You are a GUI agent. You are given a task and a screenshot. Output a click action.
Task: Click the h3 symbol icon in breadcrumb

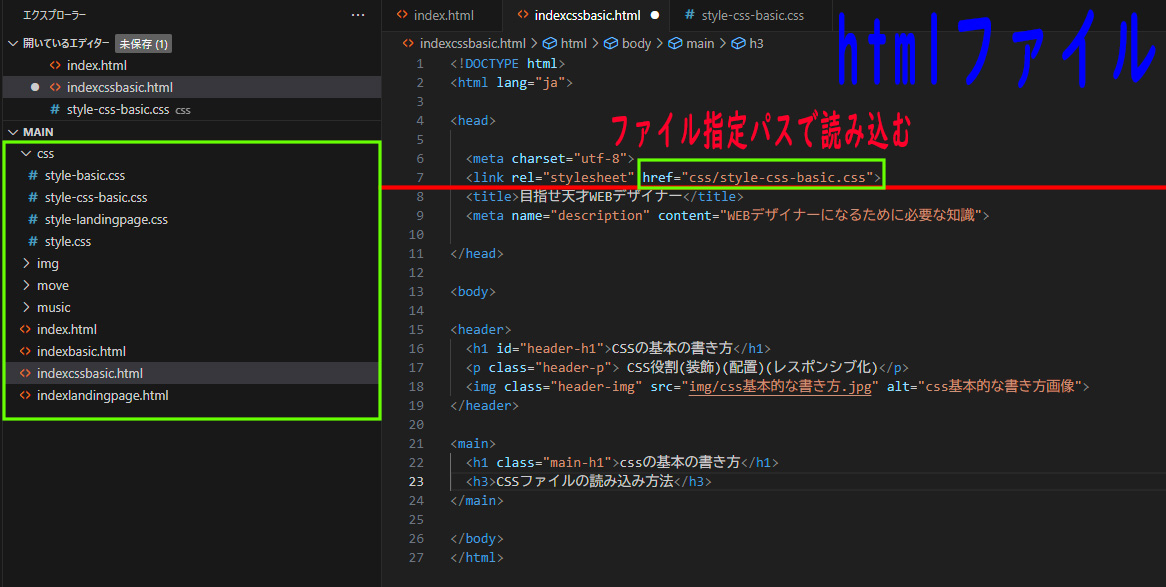pos(738,43)
